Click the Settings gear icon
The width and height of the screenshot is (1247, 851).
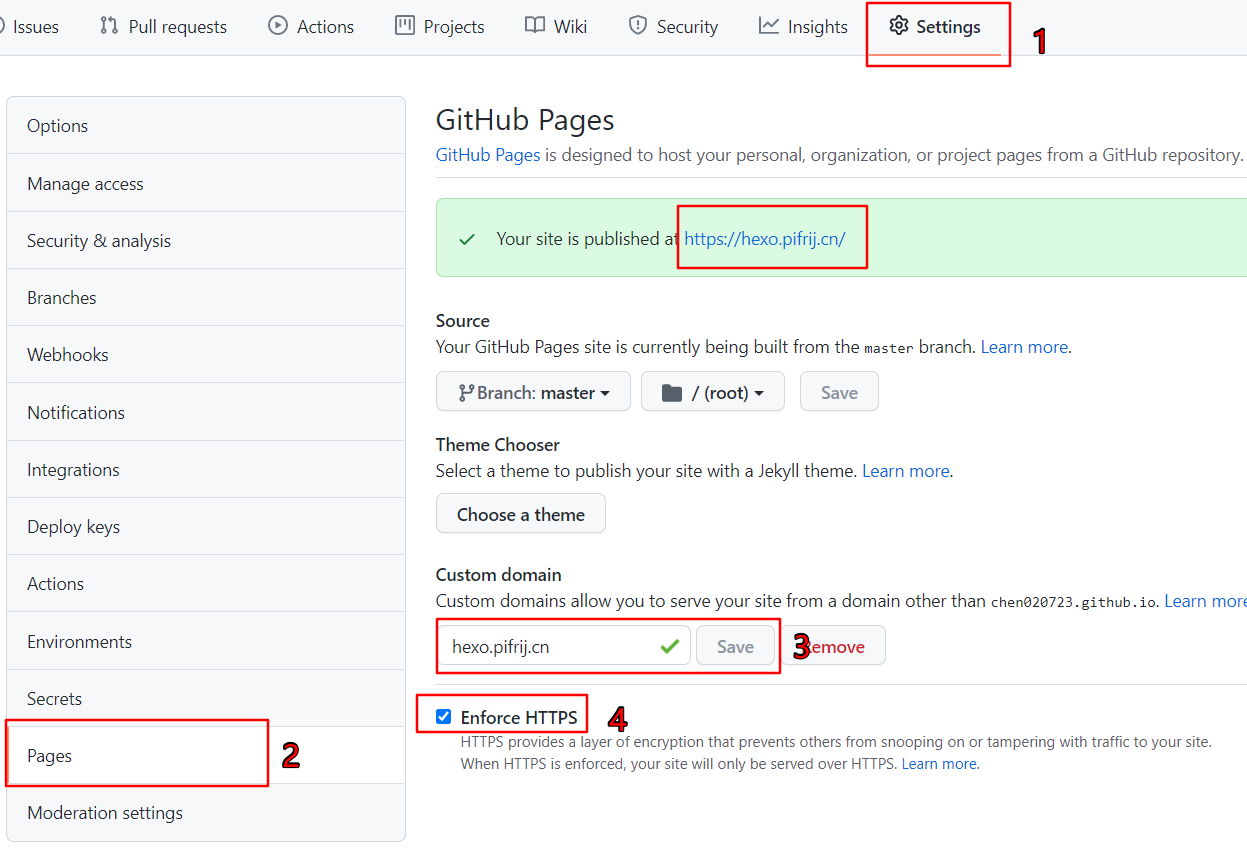(899, 26)
